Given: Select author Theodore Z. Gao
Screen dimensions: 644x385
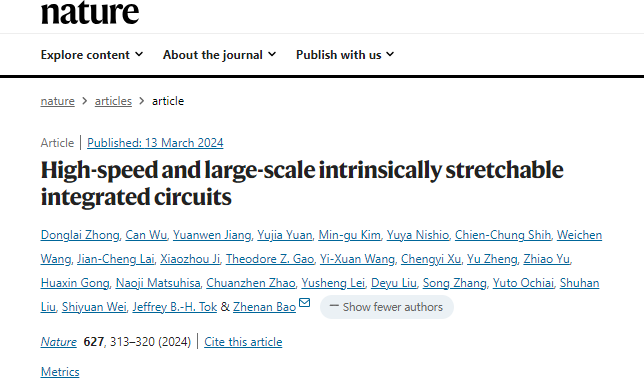Looking at the screenshot, I should [270, 259].
